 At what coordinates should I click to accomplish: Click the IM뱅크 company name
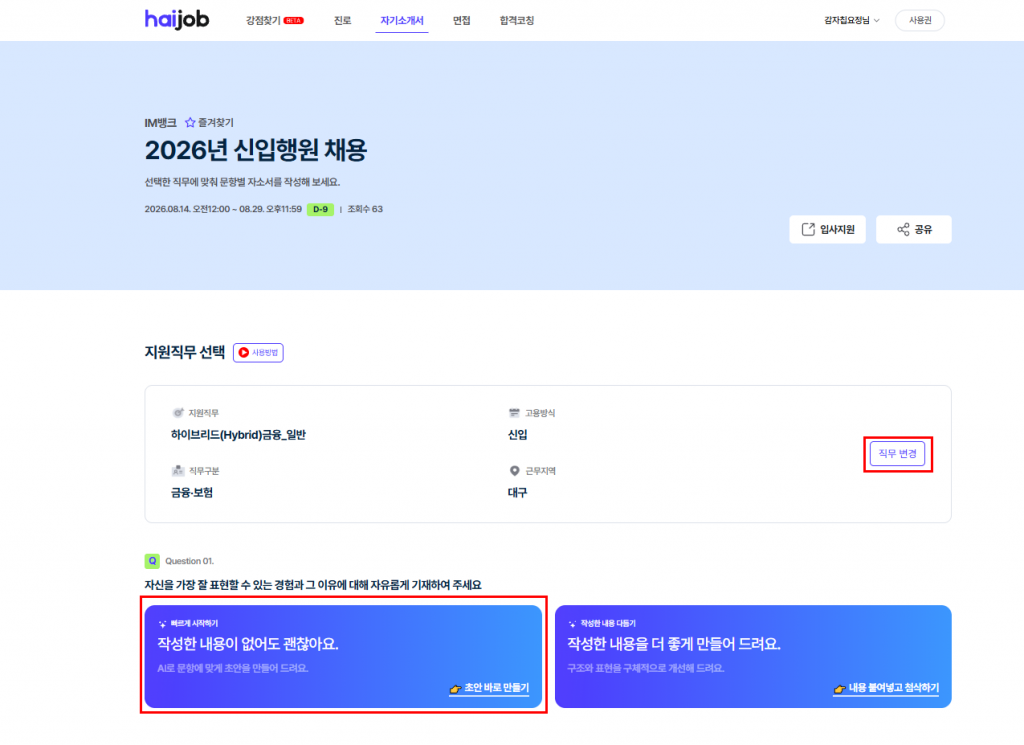click(160, 123)
